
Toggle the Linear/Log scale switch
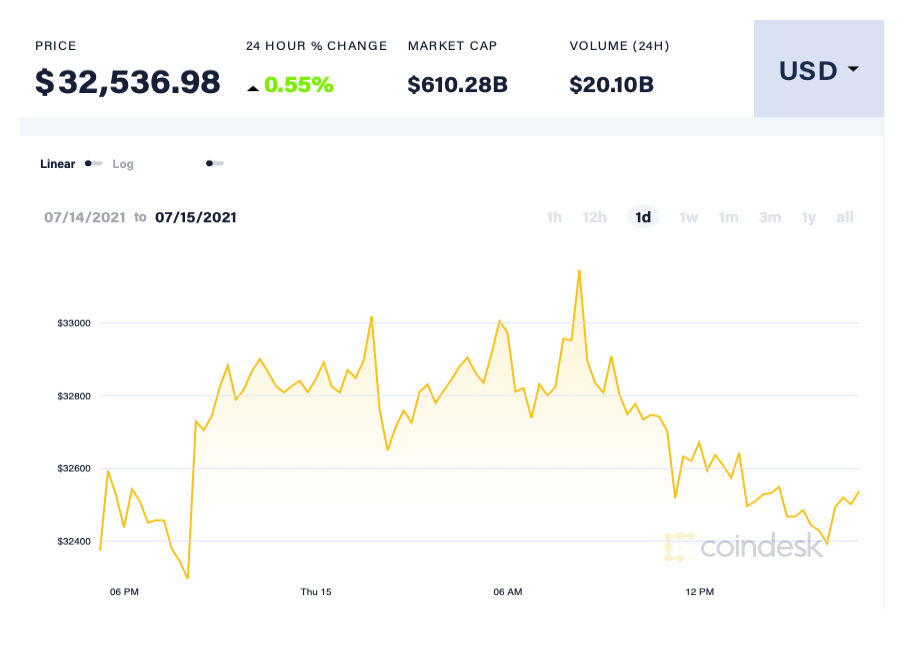(x=93, y=163)
